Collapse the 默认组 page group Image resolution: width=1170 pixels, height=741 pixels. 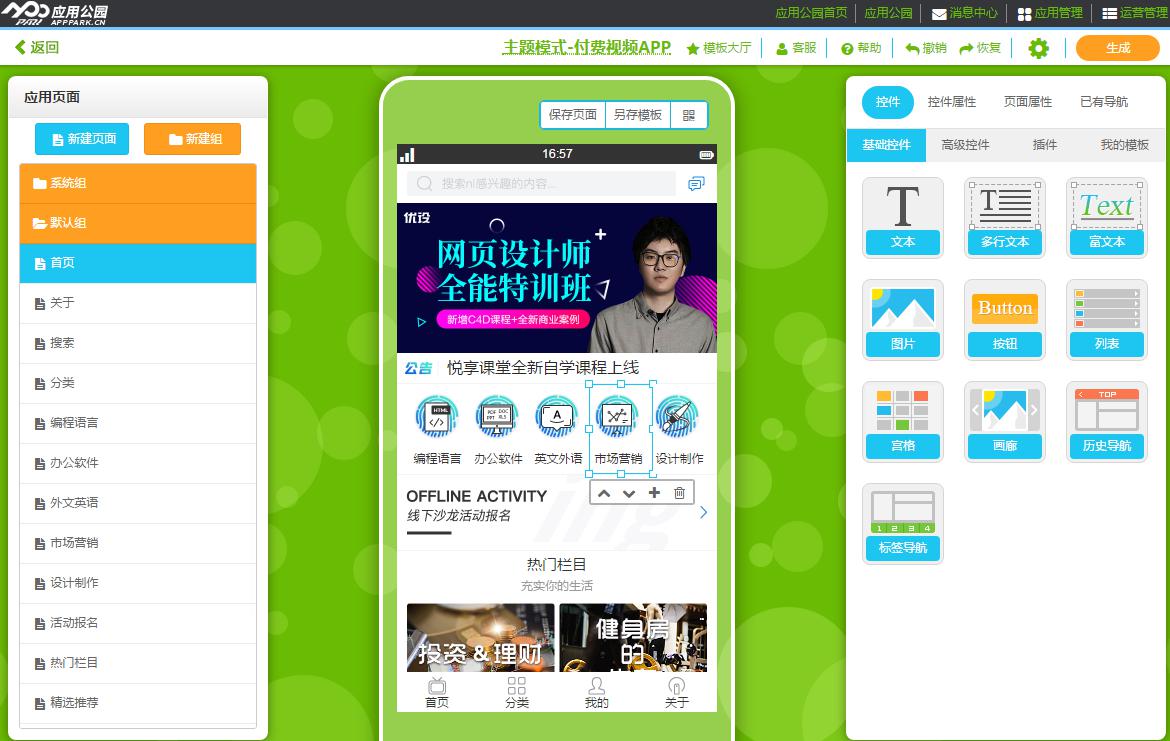coord(137,222)
